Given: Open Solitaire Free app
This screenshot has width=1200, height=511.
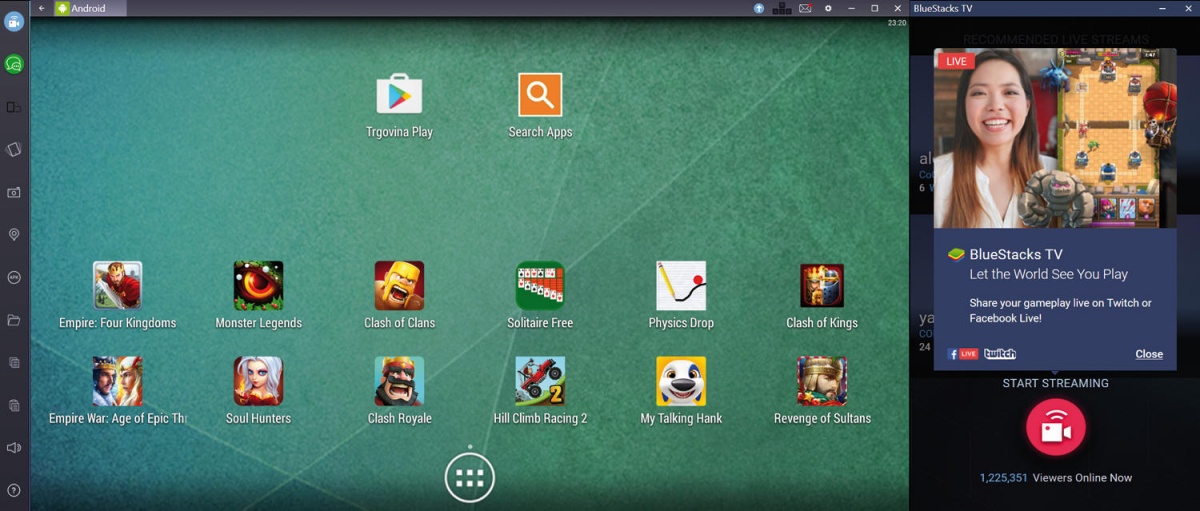Looking at the screenshot, I should click(540, 296).
